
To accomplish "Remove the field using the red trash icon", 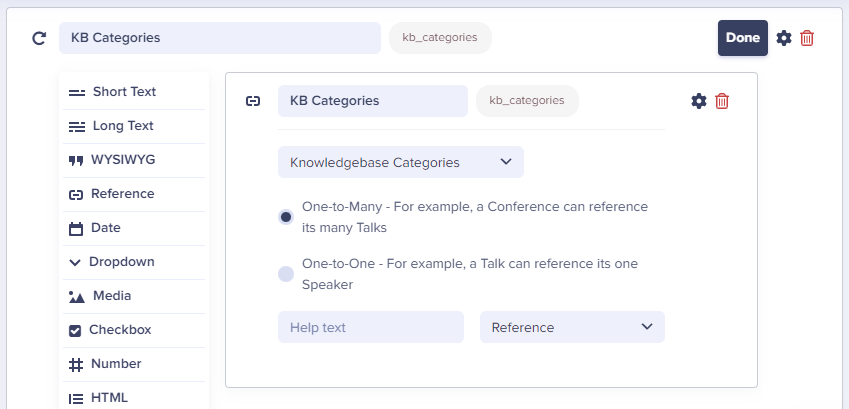I will (722, 101).
